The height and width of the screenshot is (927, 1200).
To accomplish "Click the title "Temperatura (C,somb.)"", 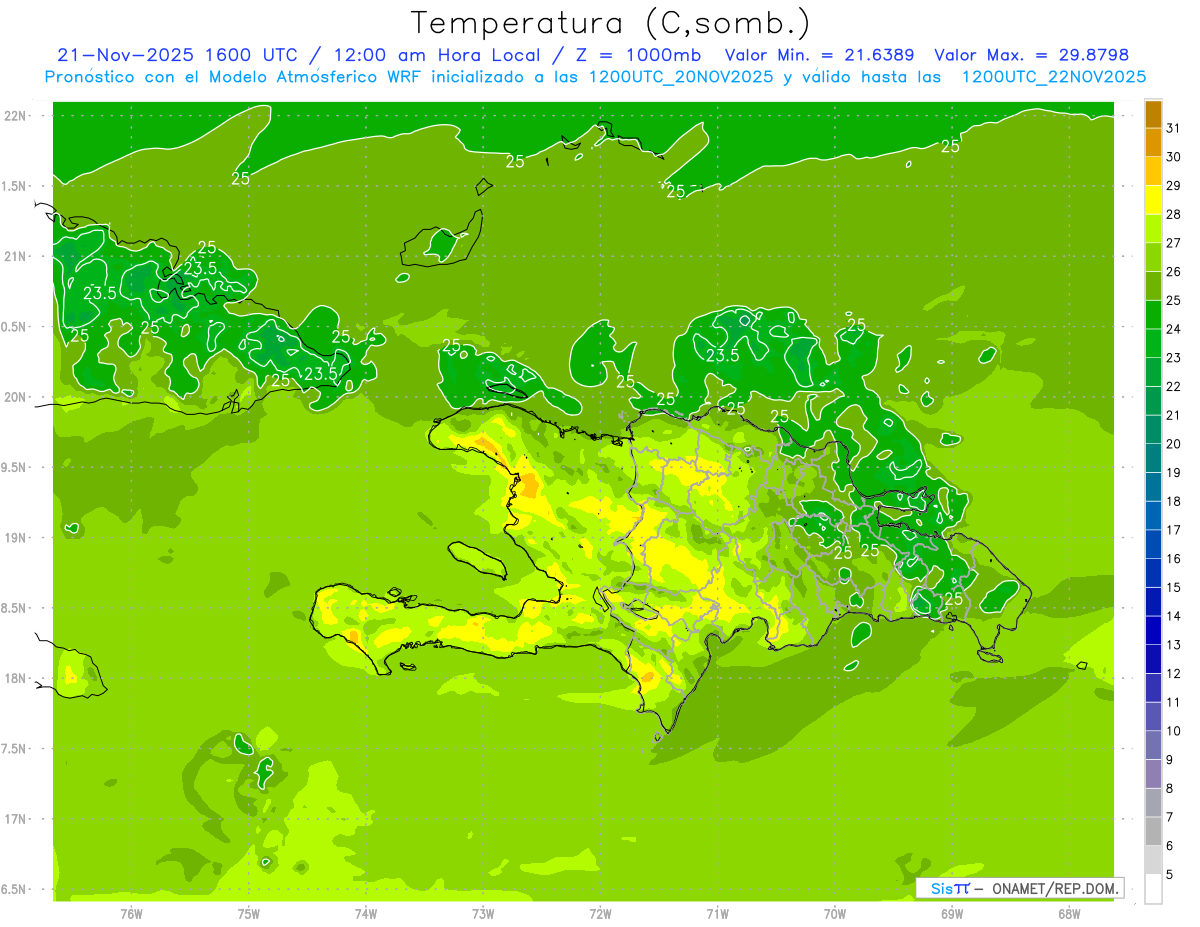I will (x=610, y=23).
